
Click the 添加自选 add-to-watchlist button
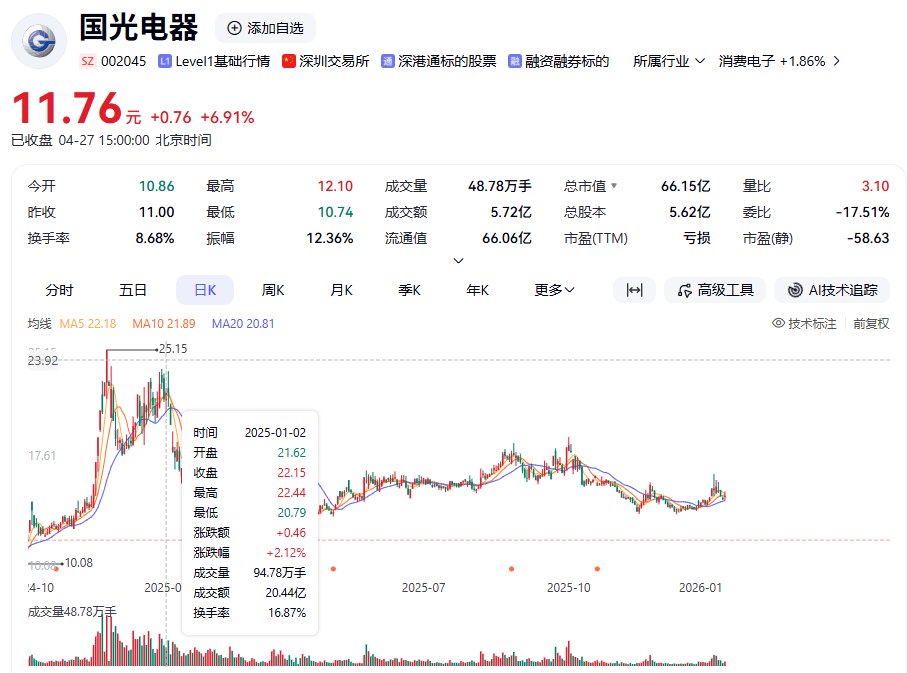pyautogui.click(x=264, y=28)
